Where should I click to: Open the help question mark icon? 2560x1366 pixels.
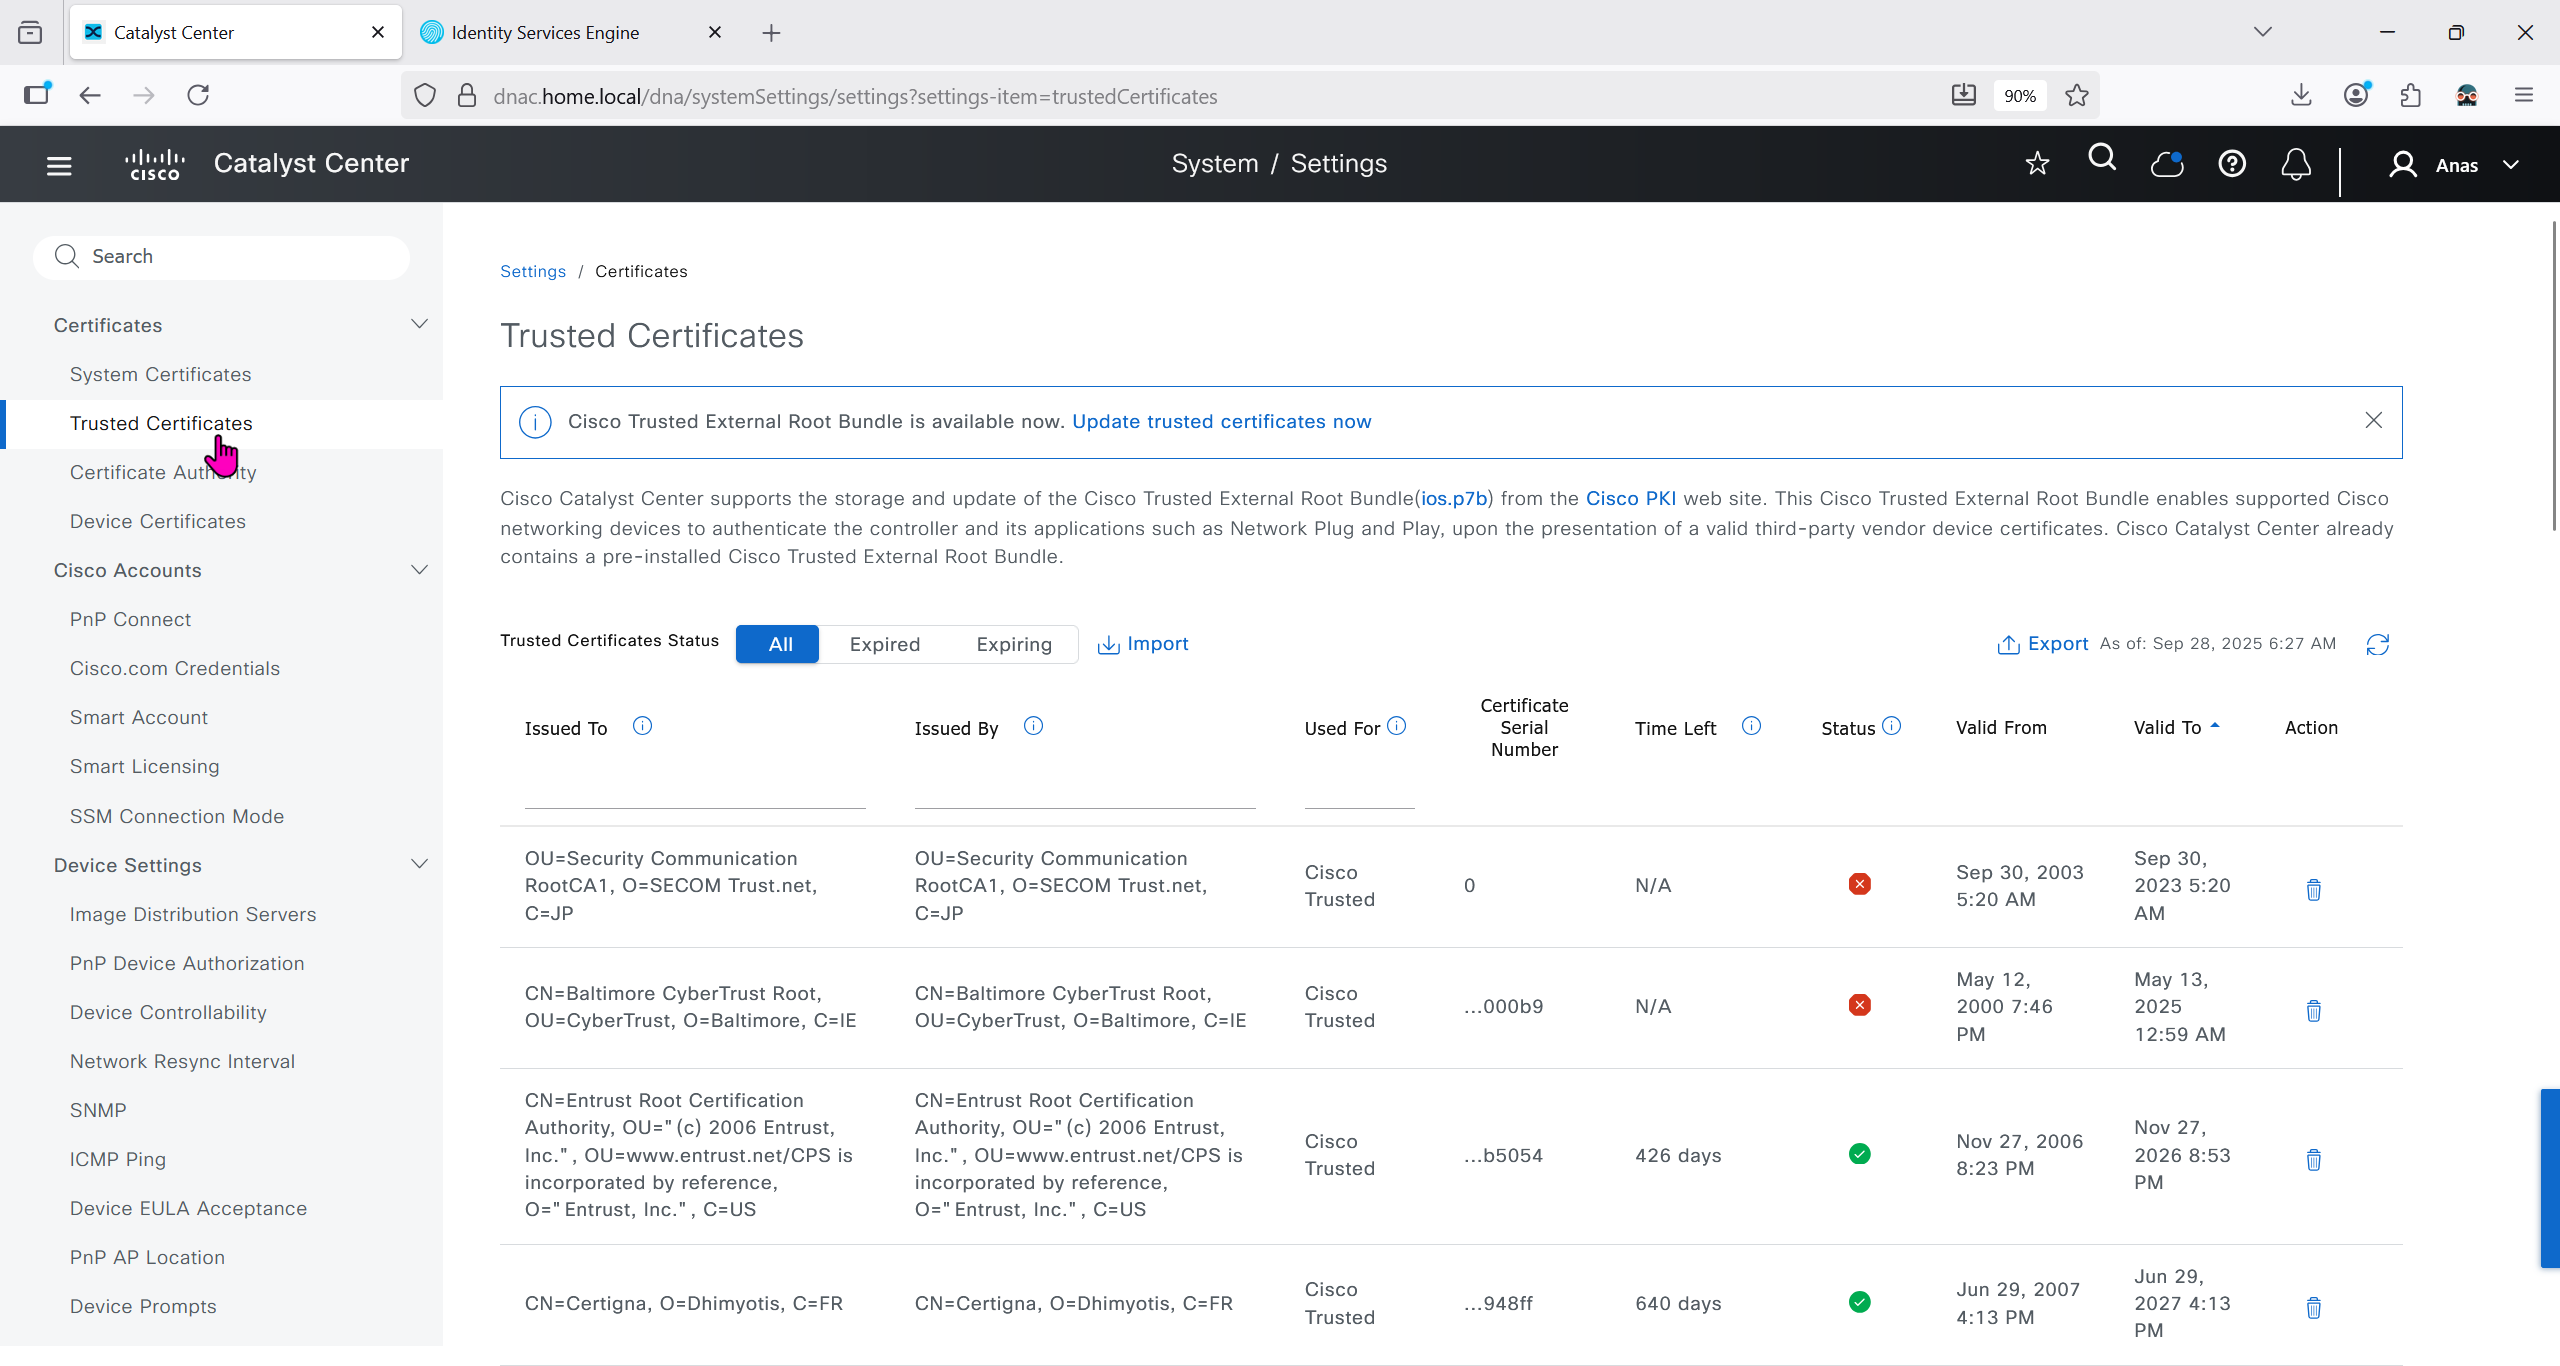click(2232, 164)
